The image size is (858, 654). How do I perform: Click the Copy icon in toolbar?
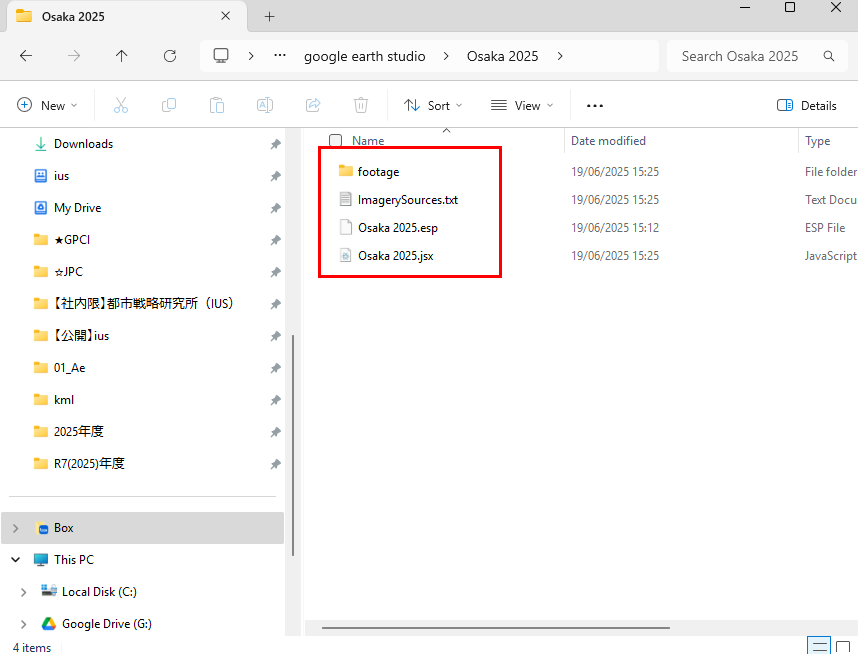coord(169,105)
